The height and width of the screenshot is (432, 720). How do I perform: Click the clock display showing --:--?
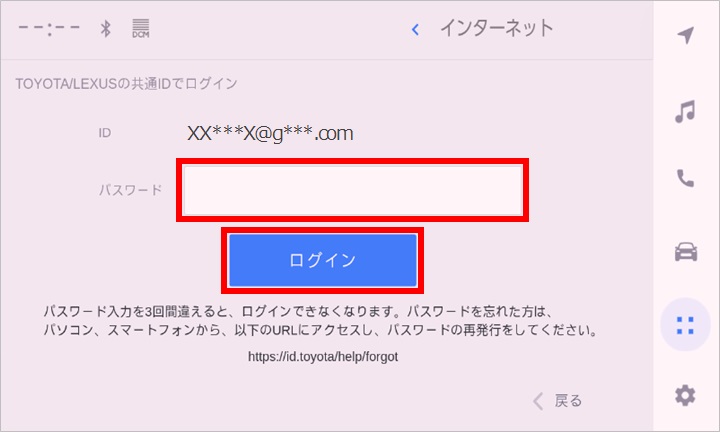[49, 28]
